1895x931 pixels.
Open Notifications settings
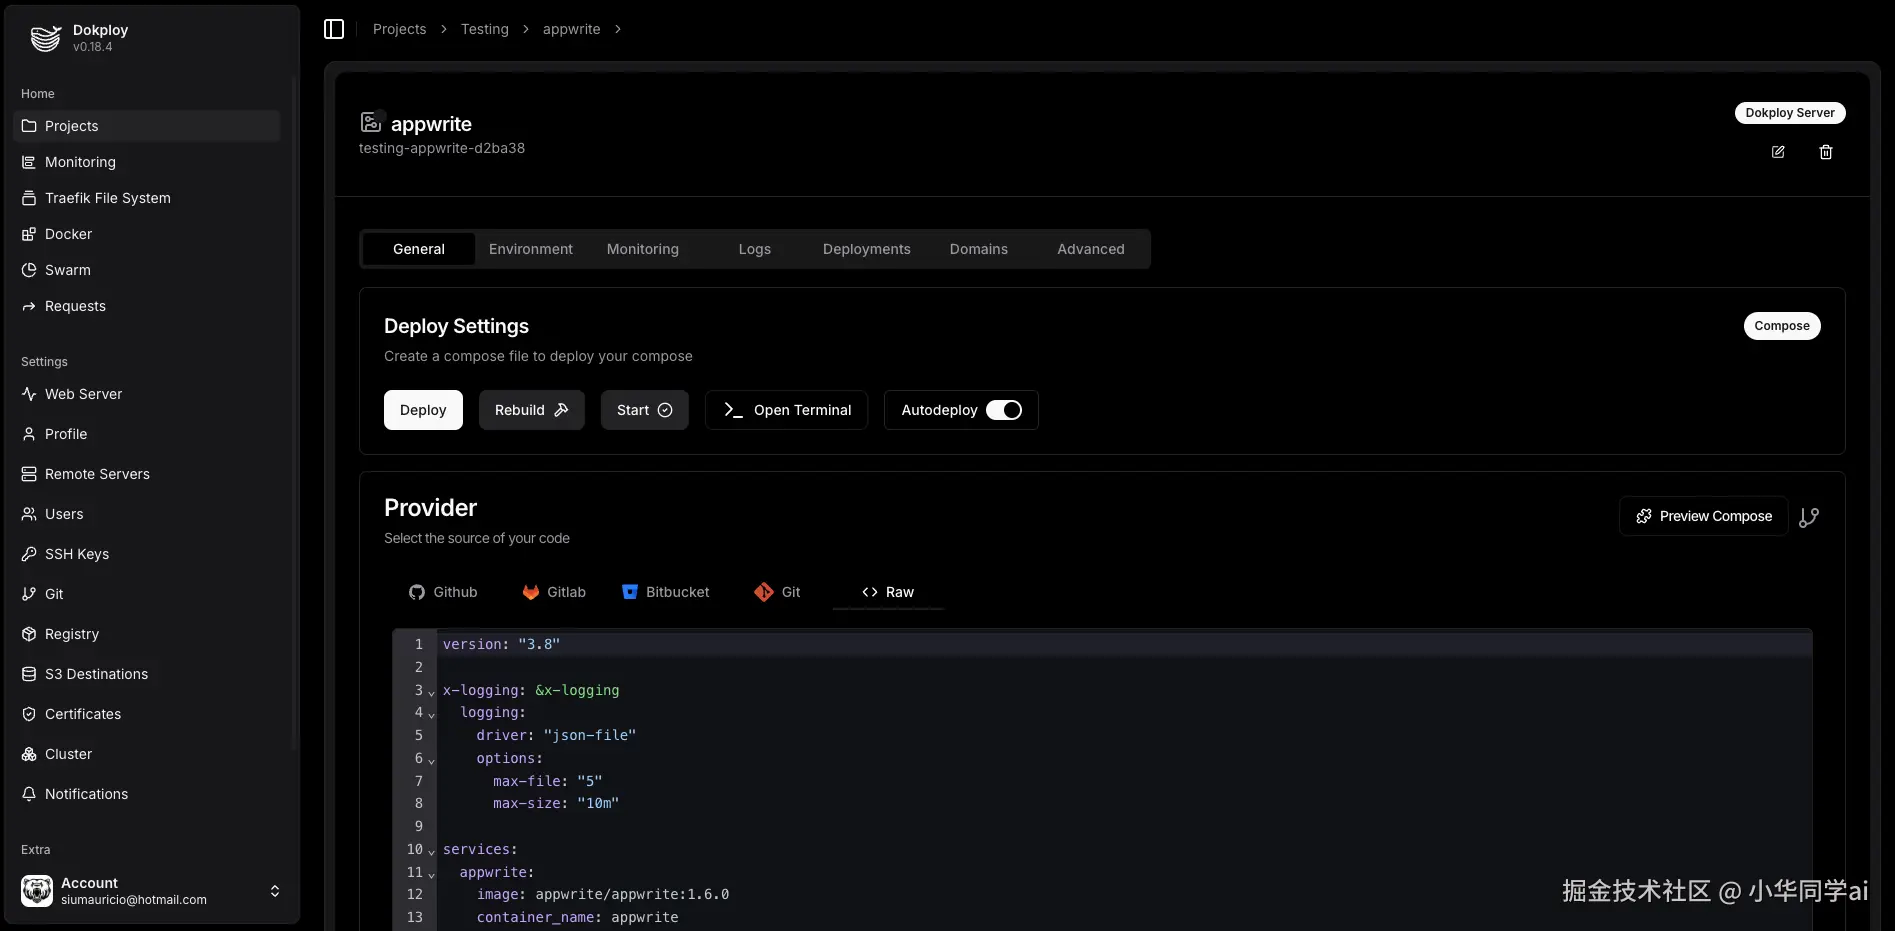147,794
